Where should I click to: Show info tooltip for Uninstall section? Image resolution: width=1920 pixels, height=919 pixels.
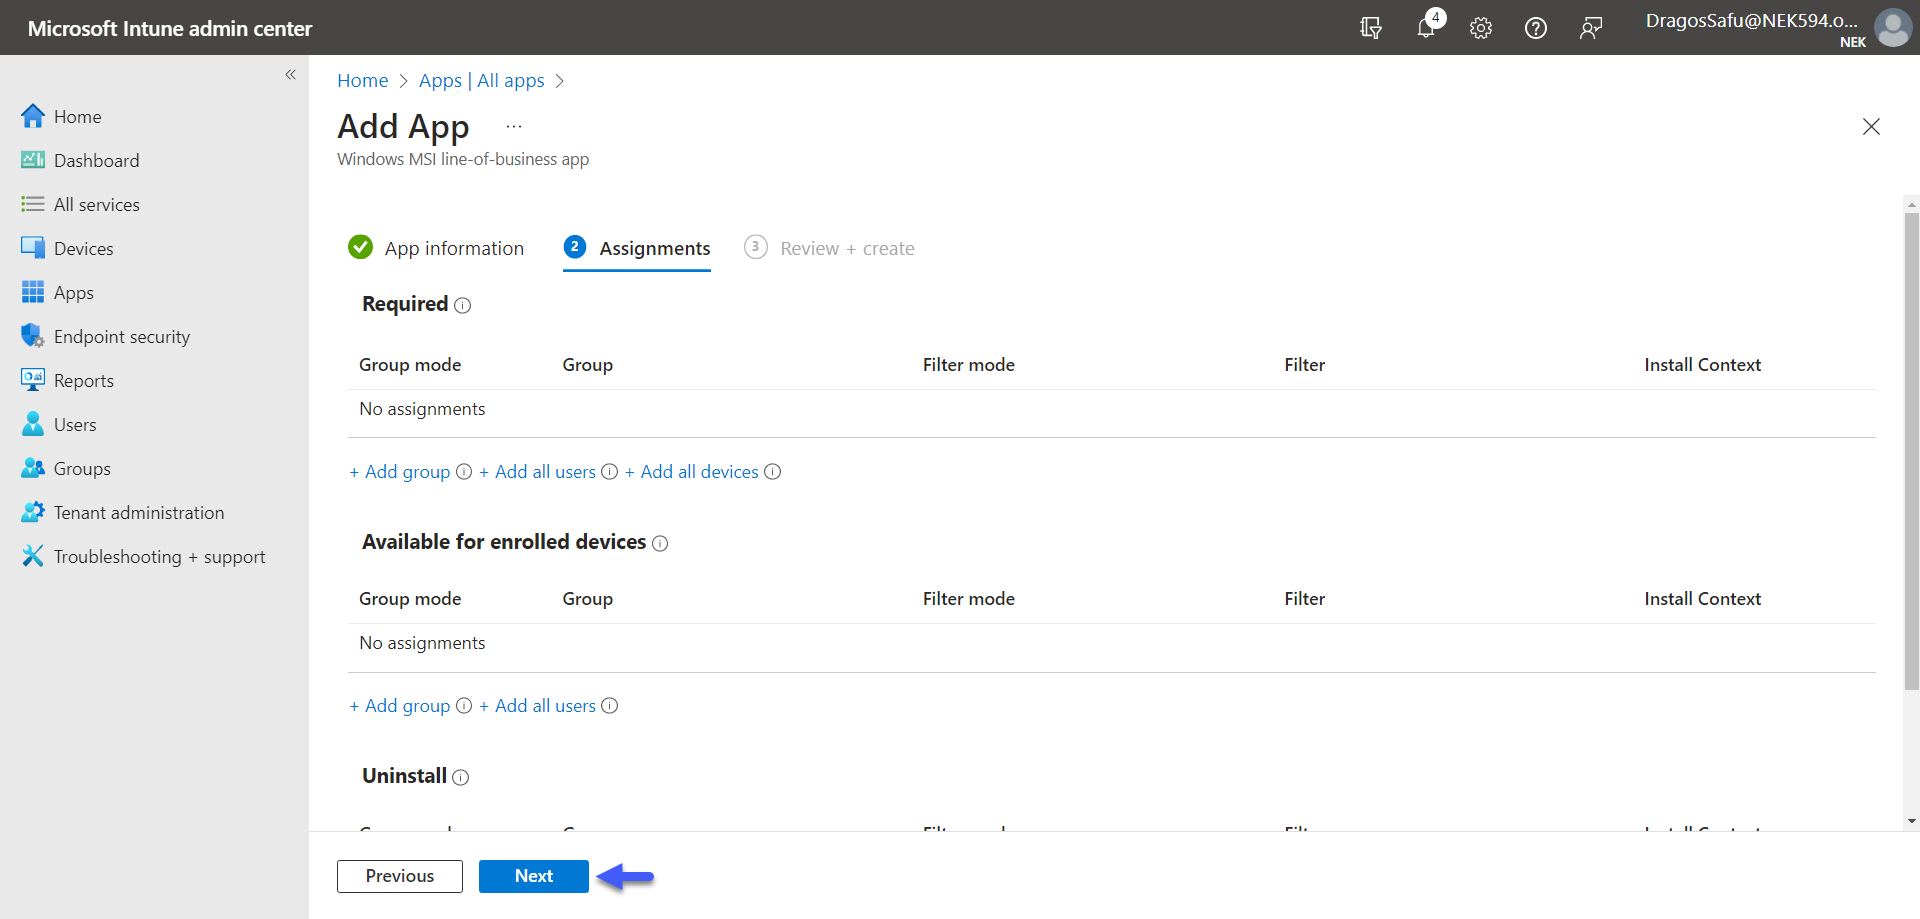[x=460, y=778]
